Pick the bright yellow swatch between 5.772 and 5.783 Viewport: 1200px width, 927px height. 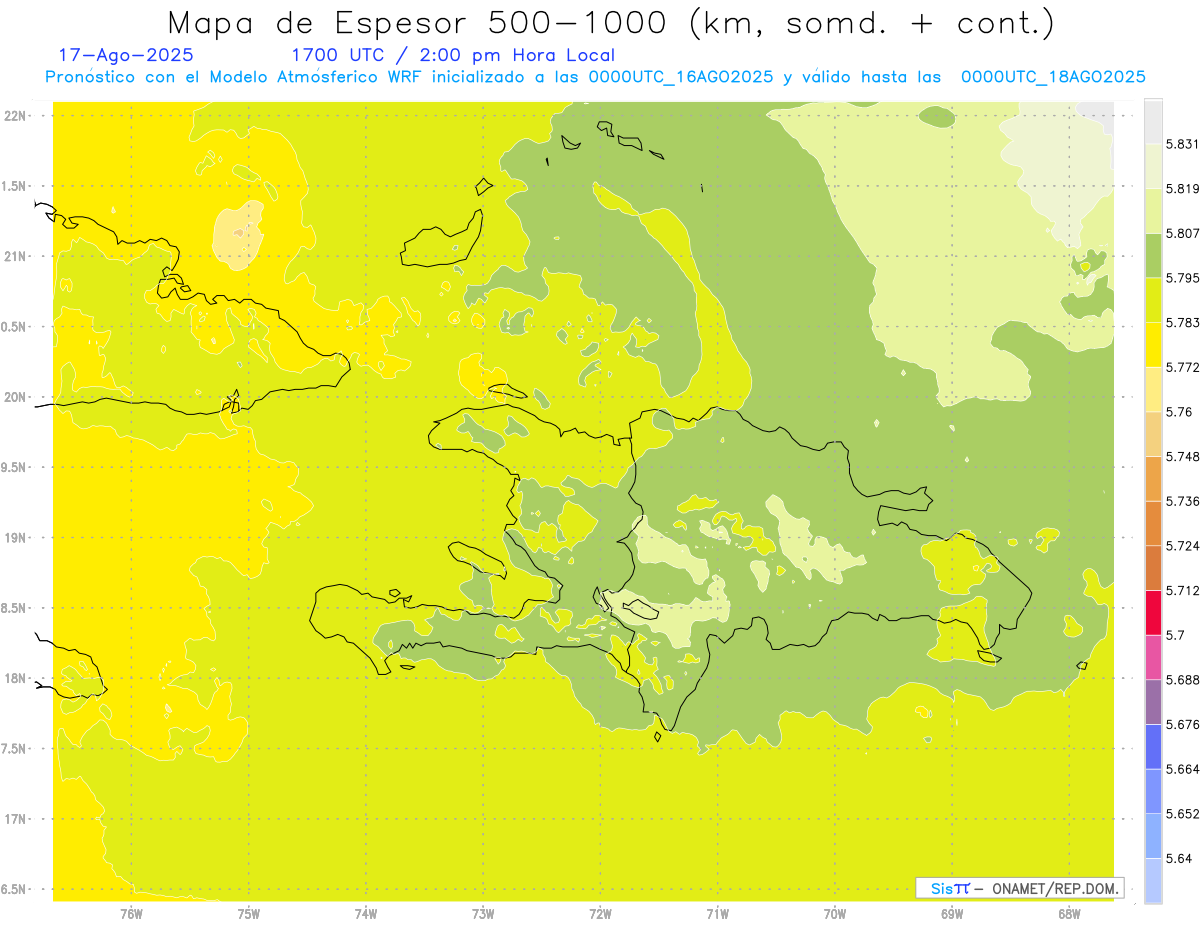pos(1153,345)
